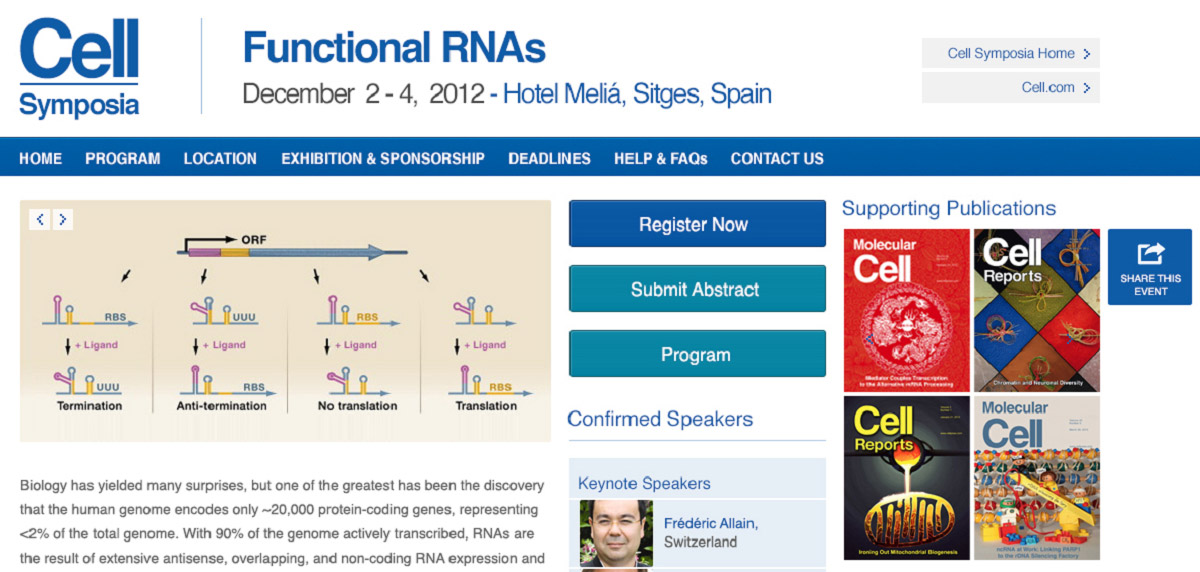Open the red Molecular Cell cover
Viewport: 1200px width, 572px height.
(906, 310)
